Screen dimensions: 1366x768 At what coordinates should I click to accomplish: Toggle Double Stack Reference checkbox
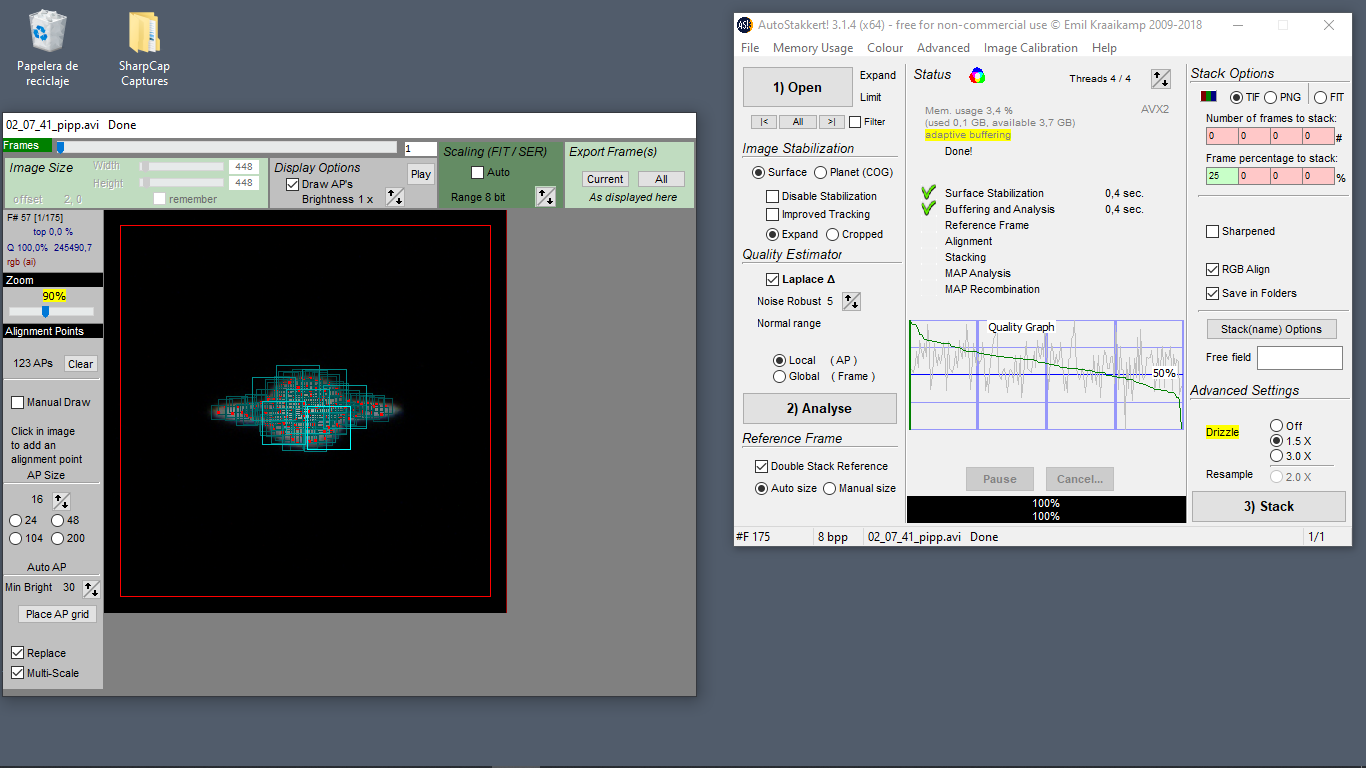point(761,466)
